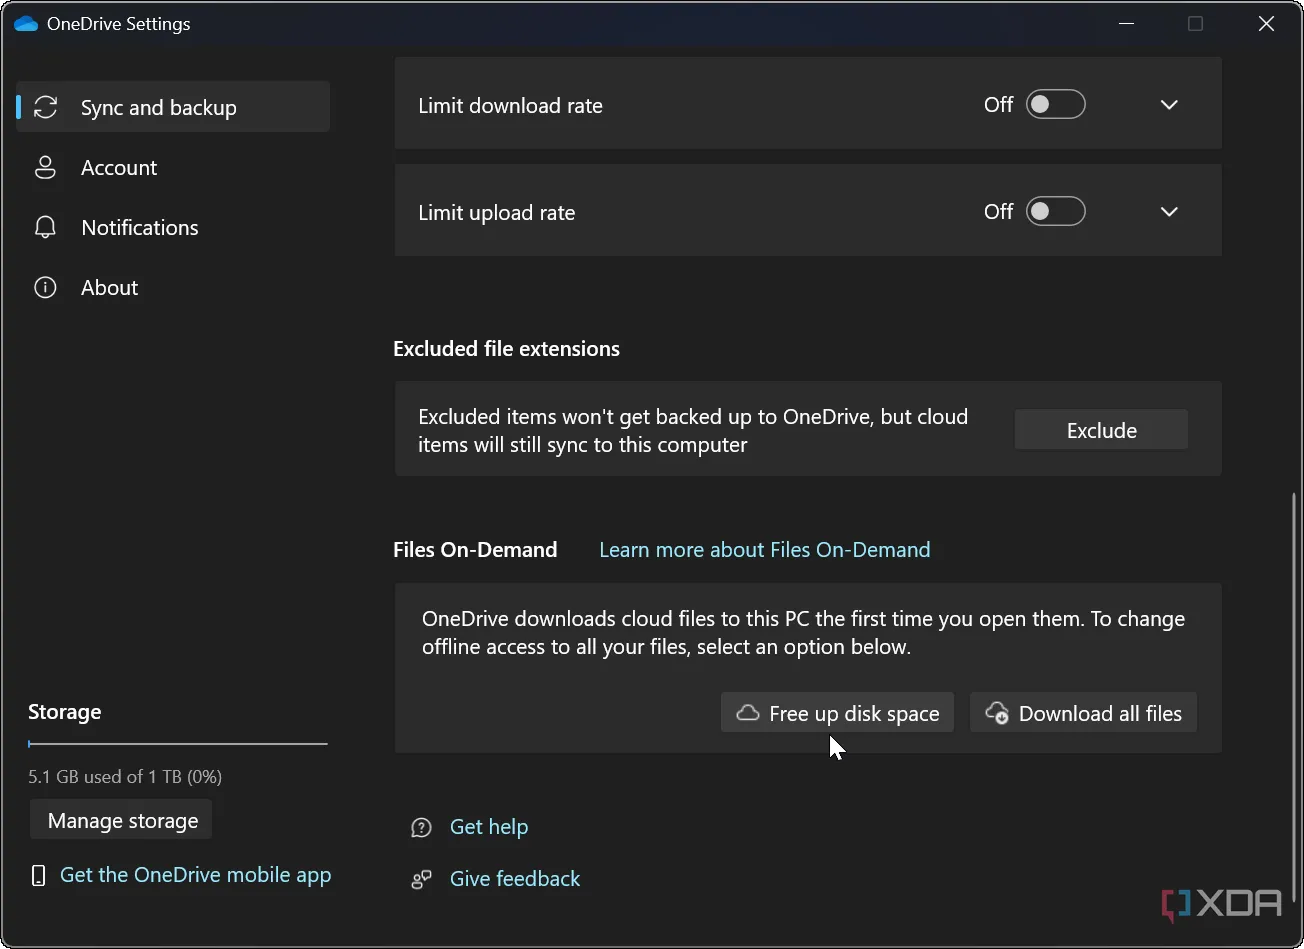Viewport: 1304px width, 949px height.
Task: Open the Get help link
Action: 489,827
